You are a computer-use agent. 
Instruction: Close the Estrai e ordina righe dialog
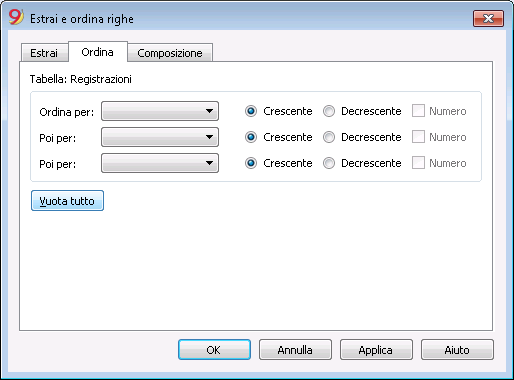(x=488, y=18)
